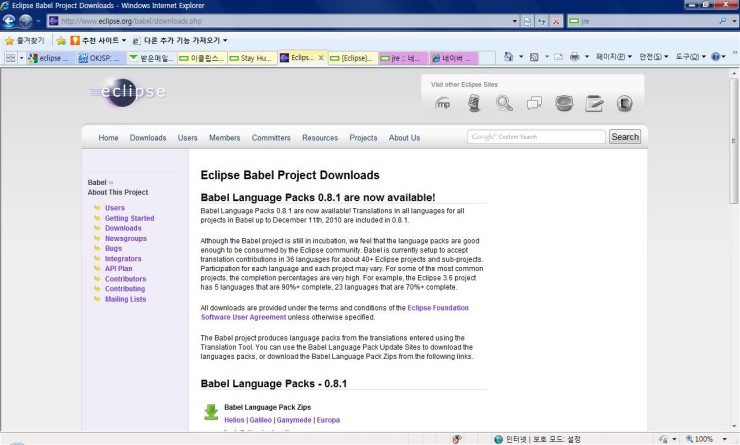Click the magnifying glass site icon
Image resolution: width=740 pixels, height=445 pixels.
tap(504, 103)
